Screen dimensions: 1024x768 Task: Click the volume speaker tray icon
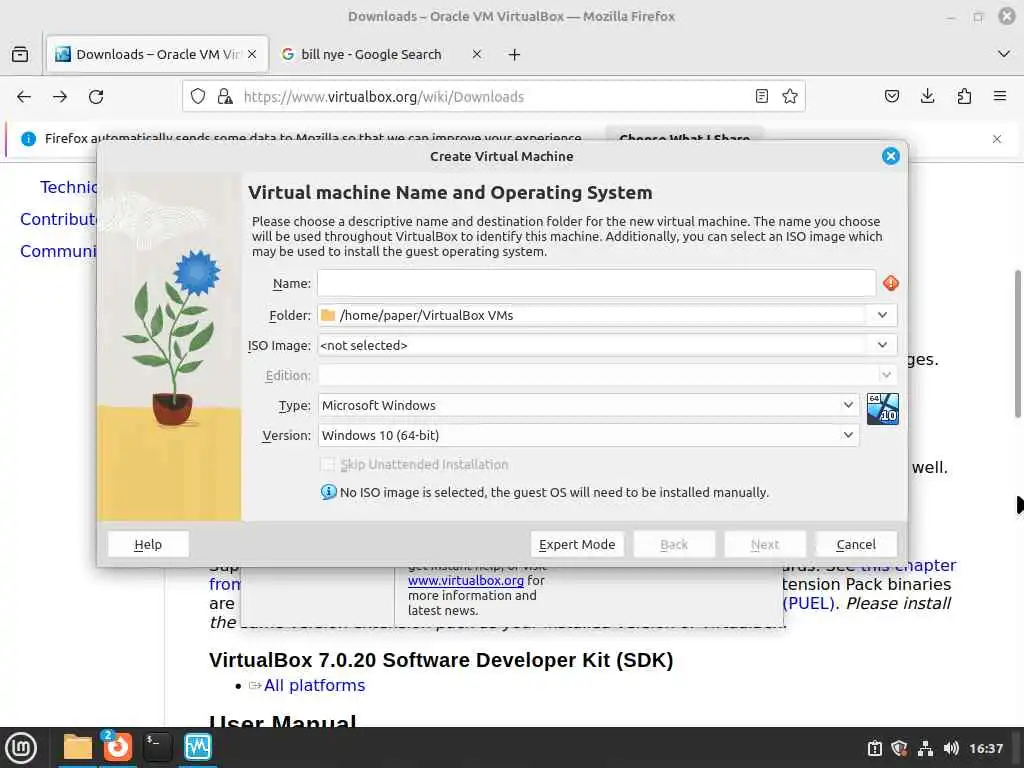tap(951, 748)
